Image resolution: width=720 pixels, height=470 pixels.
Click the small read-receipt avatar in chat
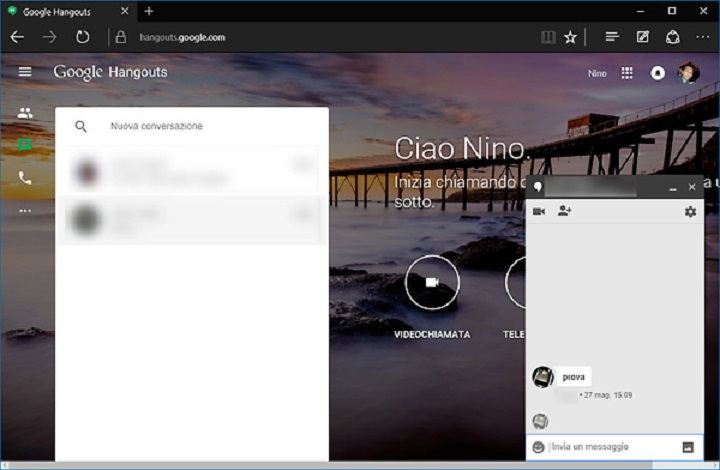point(540,421)
